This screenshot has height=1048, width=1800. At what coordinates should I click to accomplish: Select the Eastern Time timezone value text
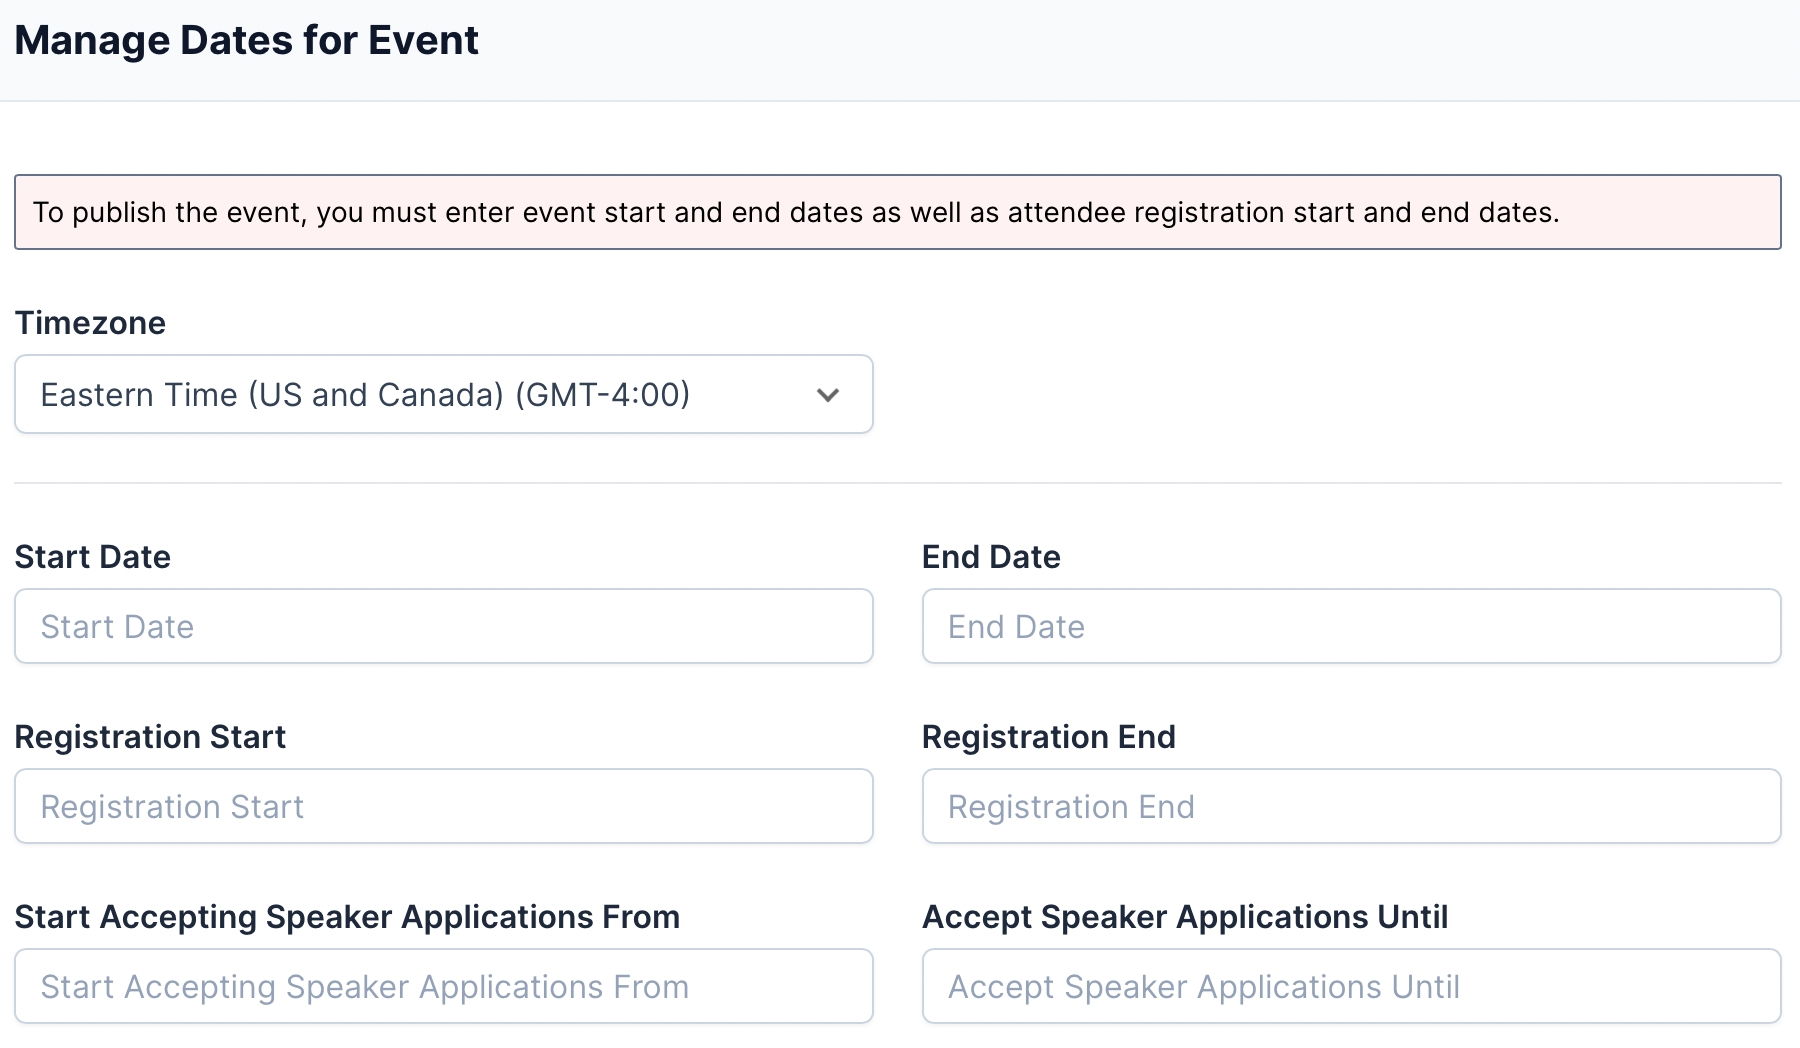[x=365, y=395]
